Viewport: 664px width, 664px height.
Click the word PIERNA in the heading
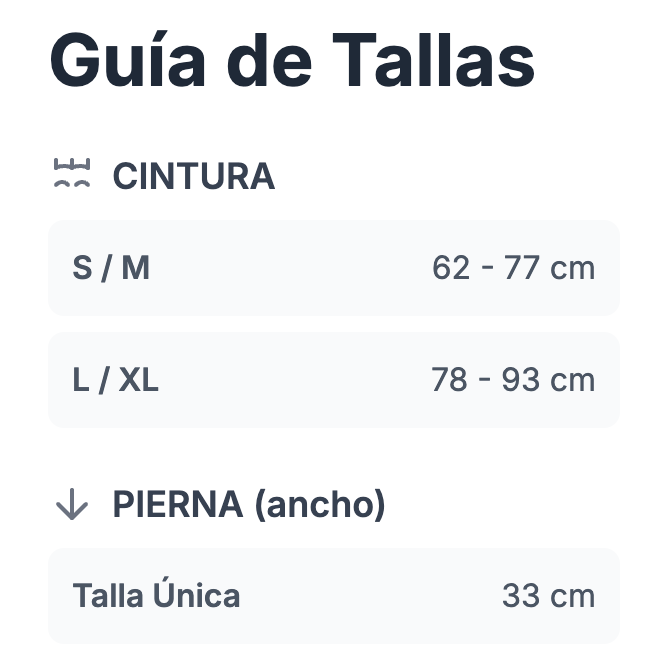[x=177, y=505]
